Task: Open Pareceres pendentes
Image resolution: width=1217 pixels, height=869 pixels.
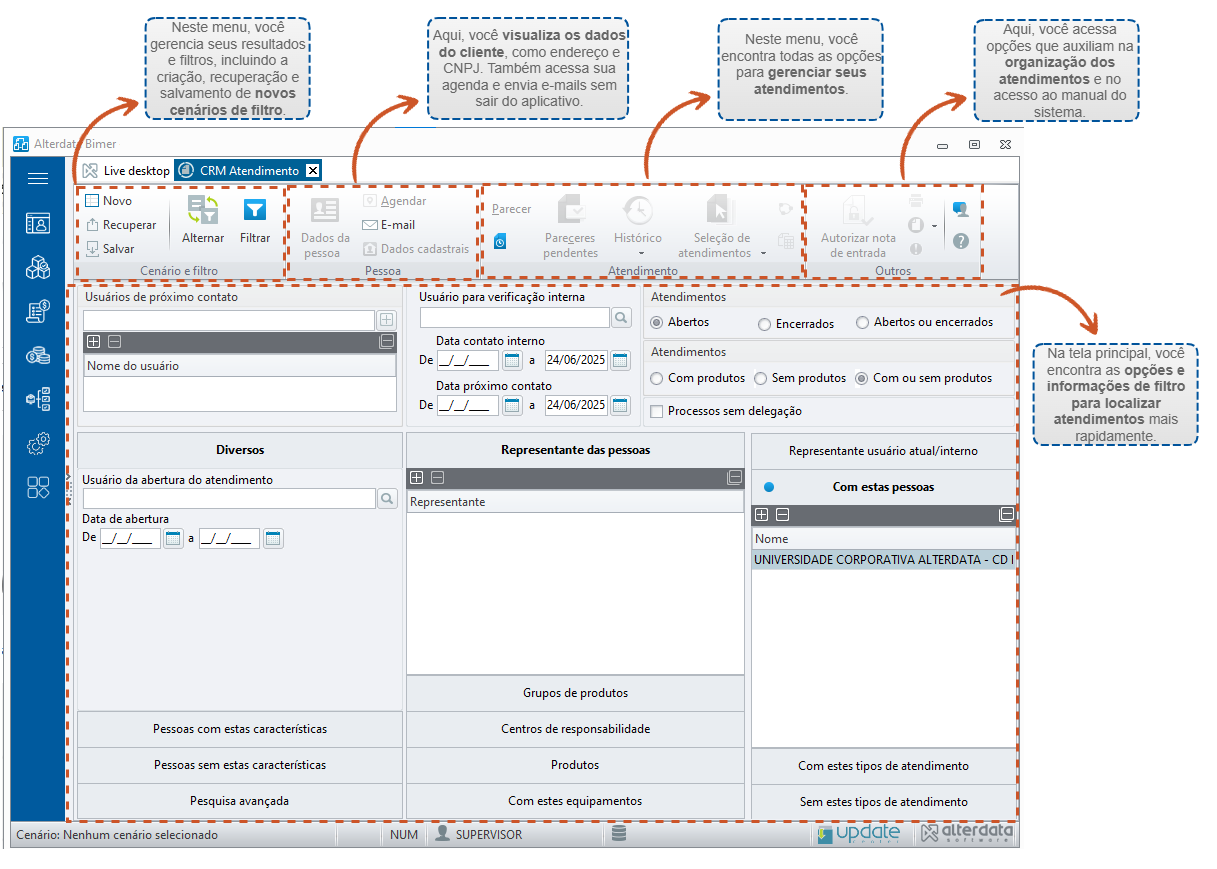Action: pyautogui.click(x=570, y=227)
